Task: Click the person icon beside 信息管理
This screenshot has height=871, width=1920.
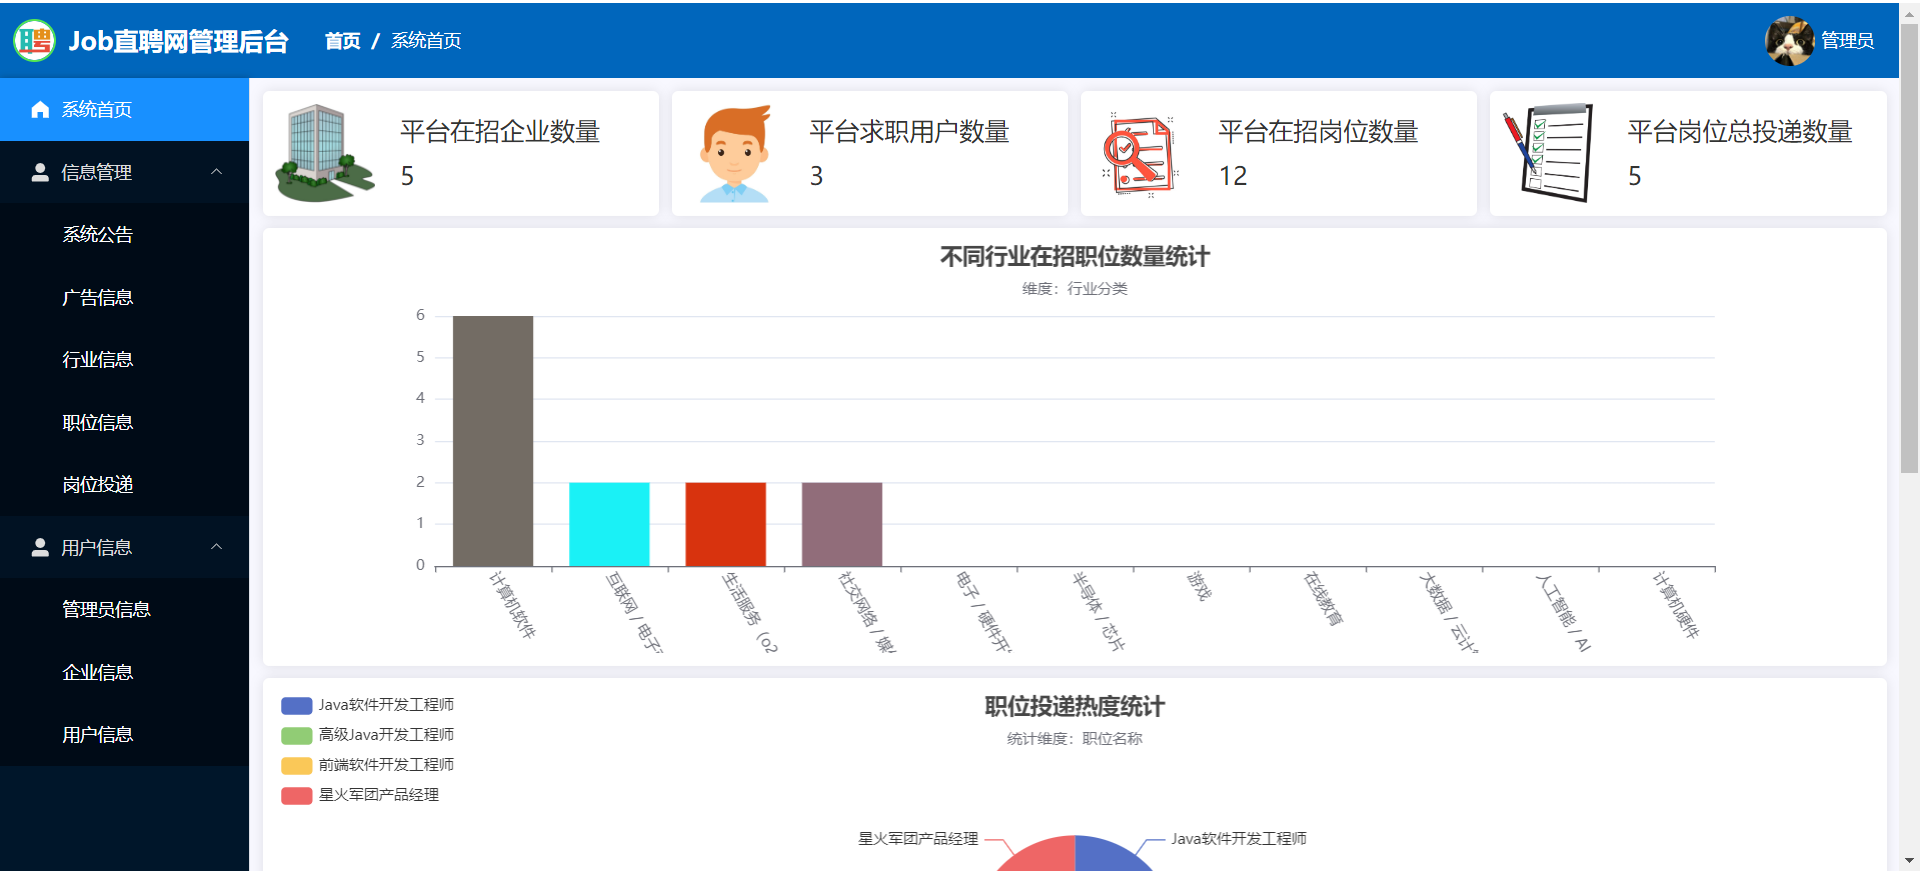Action: tap(40, 172)
